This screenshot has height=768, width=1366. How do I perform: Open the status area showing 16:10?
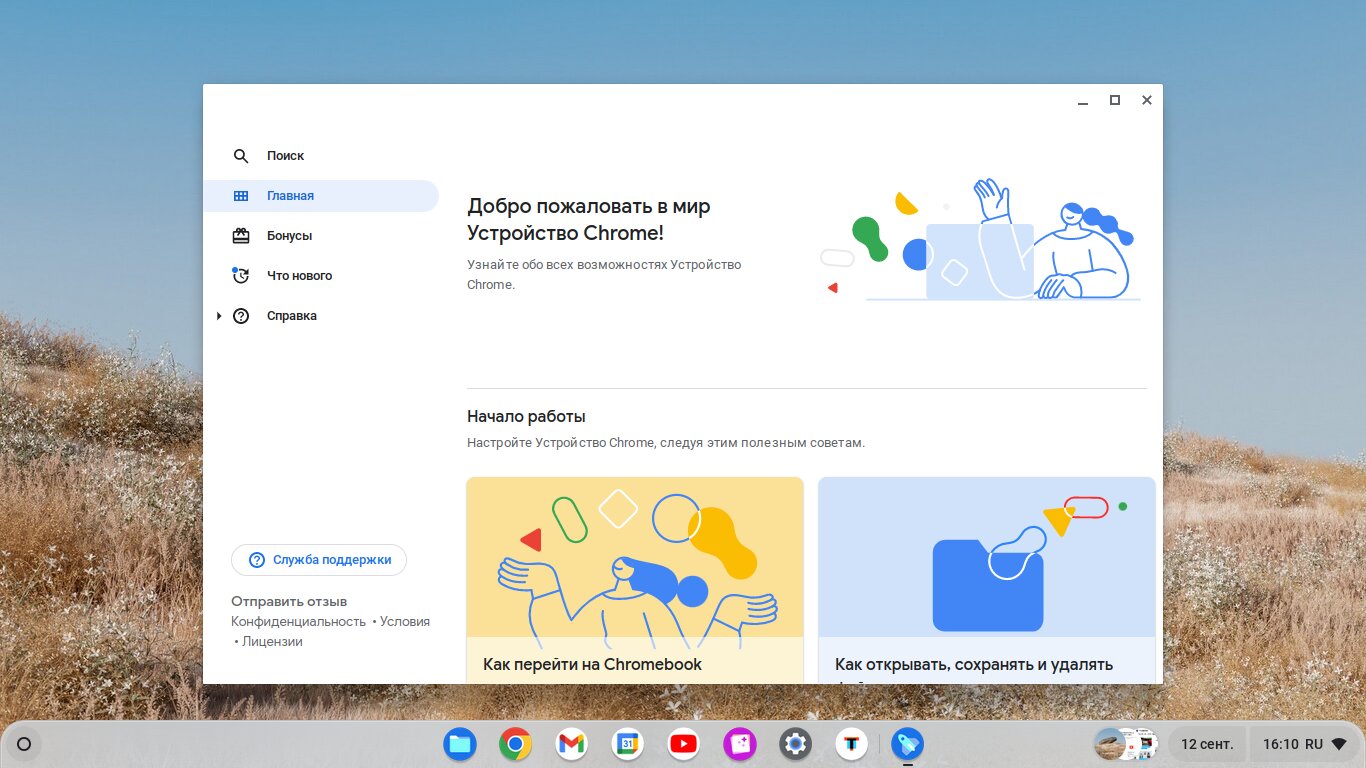[1305, 744]
